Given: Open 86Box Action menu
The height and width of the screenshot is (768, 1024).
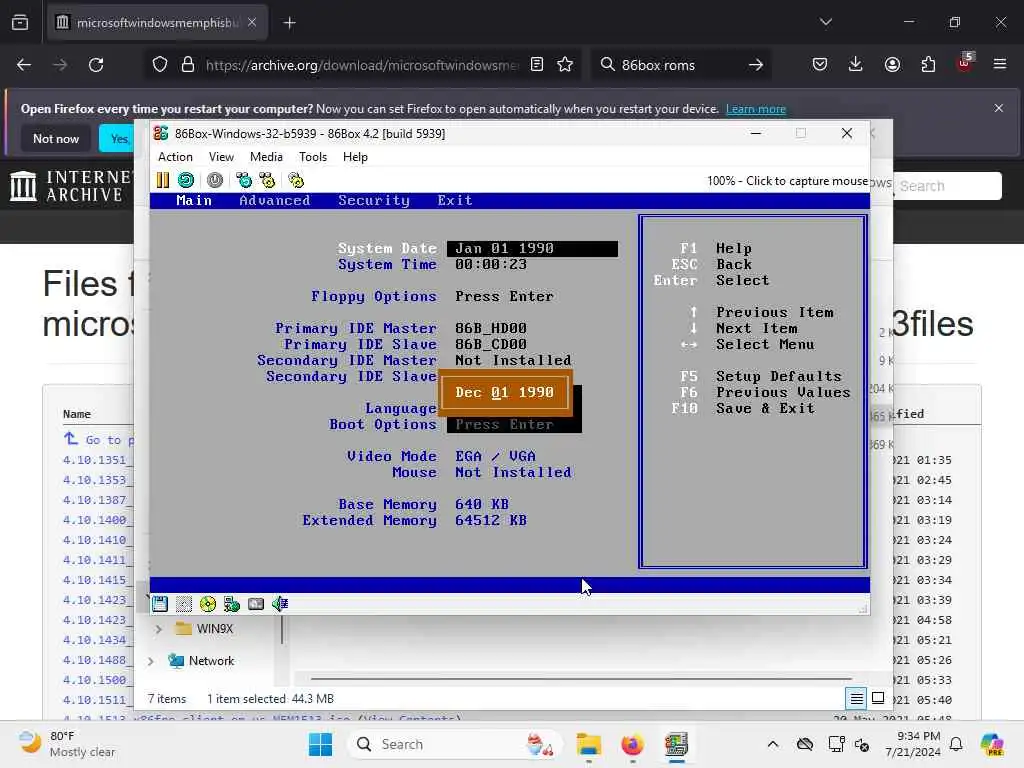Looking at the screenshot, I should (175, 157).
